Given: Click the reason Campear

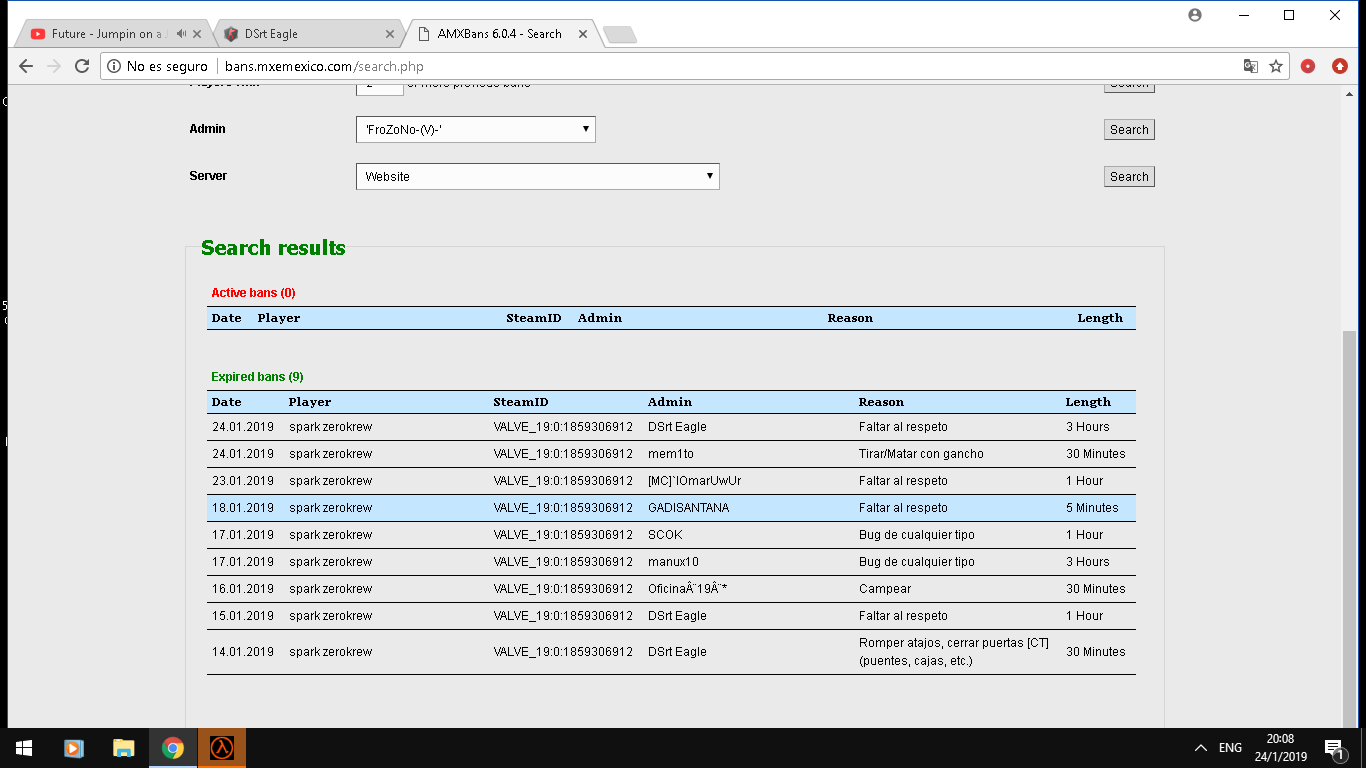Looking at the screenshot, I should pyautogui.click(x=885, y=589).
